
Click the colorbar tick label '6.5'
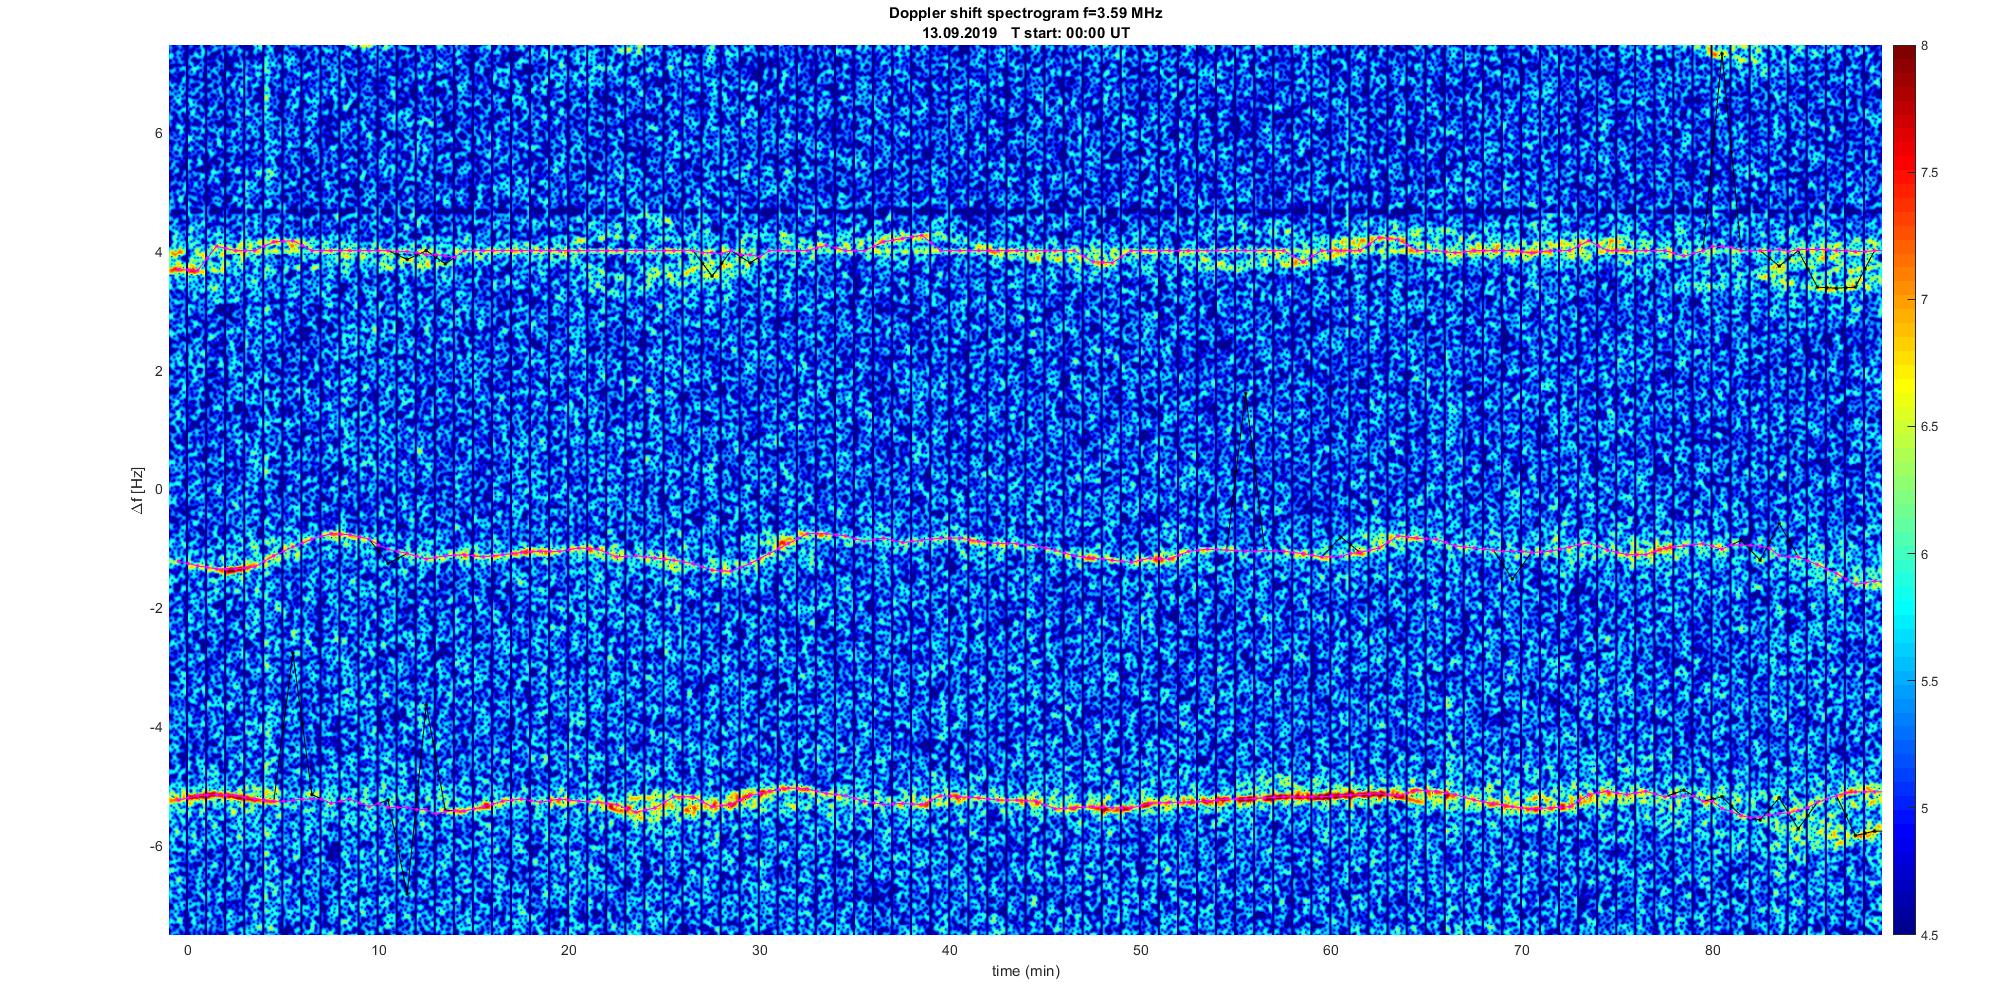(x=1929, y=427)
